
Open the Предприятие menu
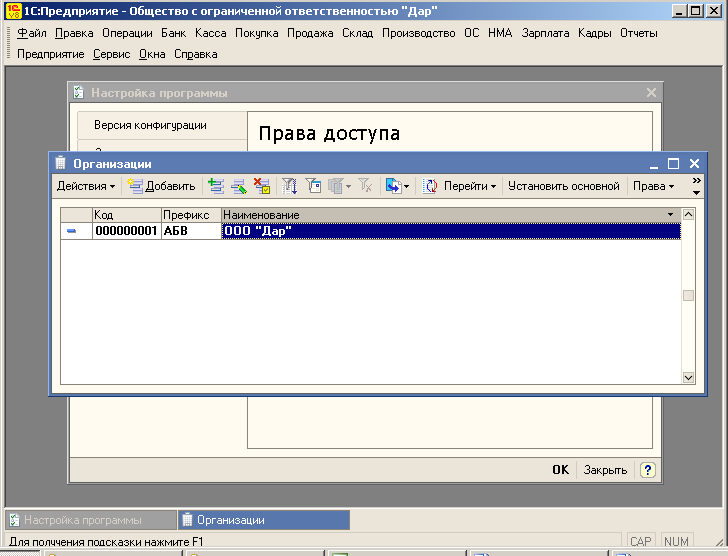(x=51, y=54)
